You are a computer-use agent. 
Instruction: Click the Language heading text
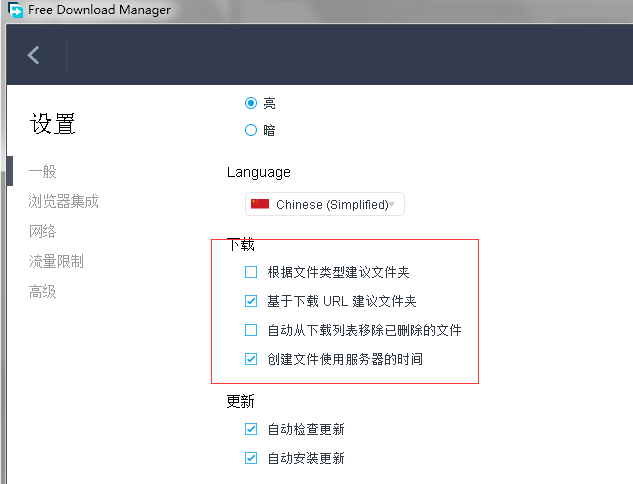coord(259,172)
